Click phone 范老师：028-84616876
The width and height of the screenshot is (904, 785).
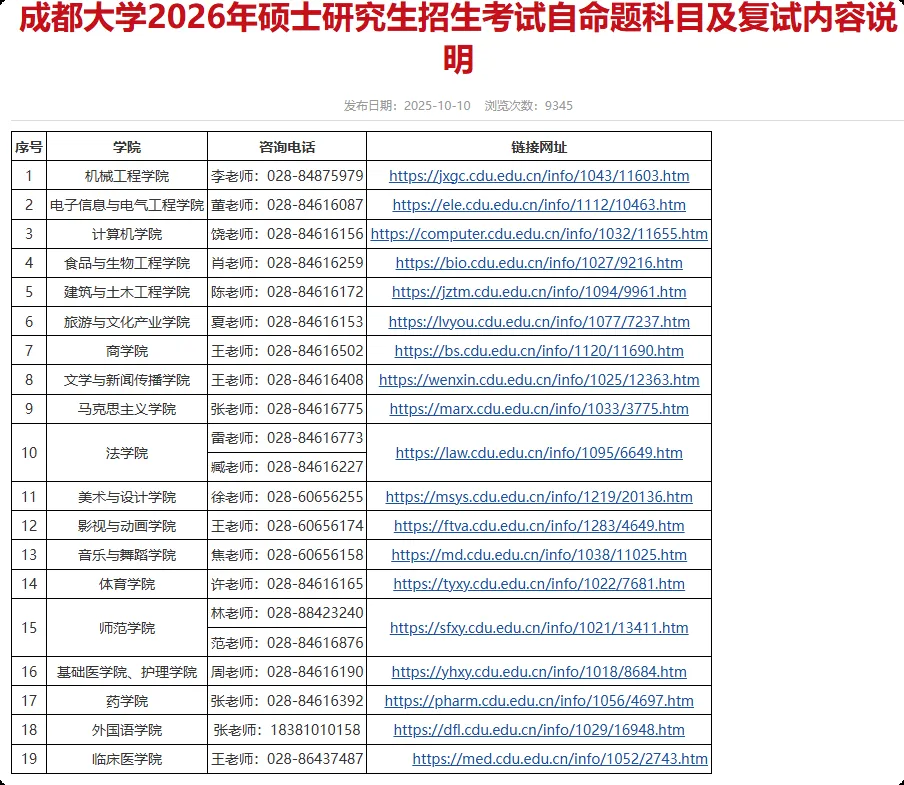coord(287,643)
